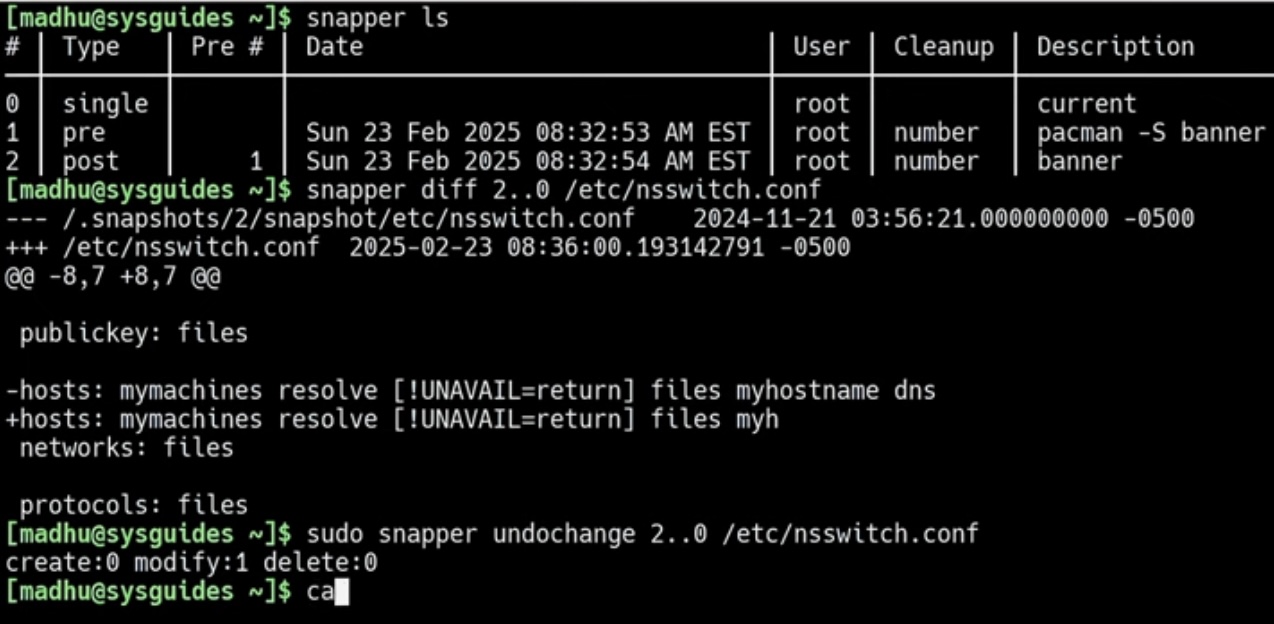Click the pre snapshot date 08:32:53
Image resolution: width=1274 pixels, height=624 pixels.
(527, 132)
